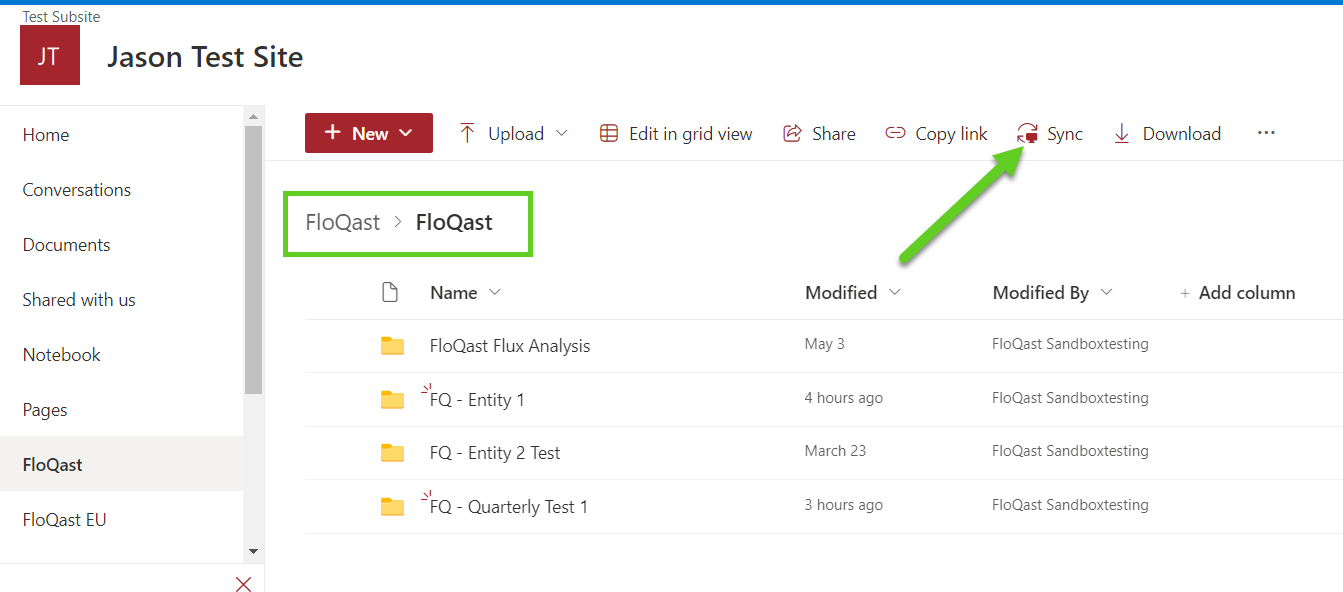
Task: Click the 3 hours ago timestamp
Action: [x=844, y=505]
